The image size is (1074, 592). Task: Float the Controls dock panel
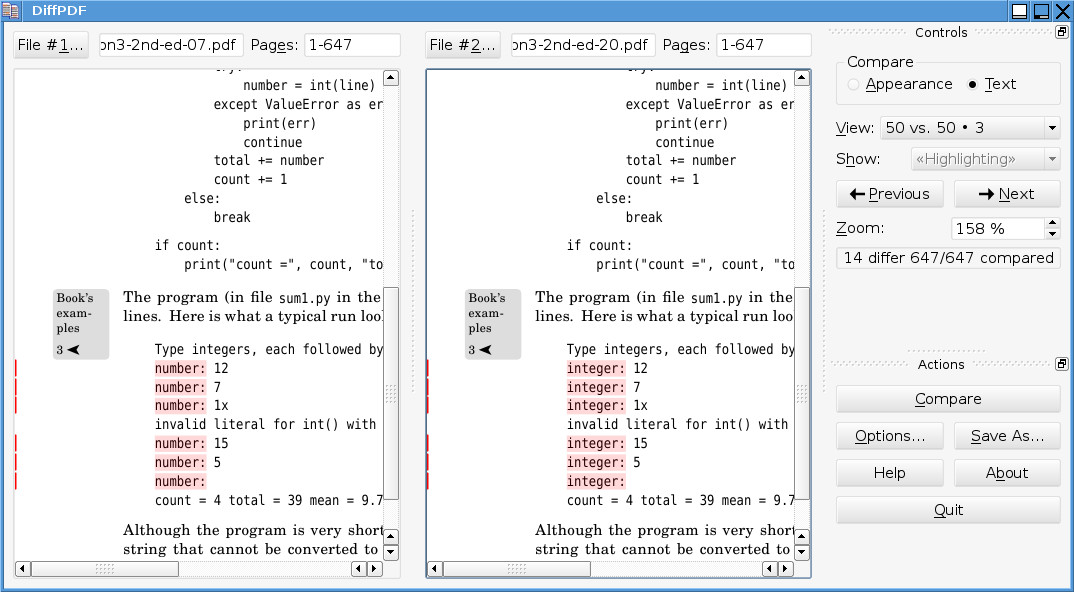click(x=1062, y=32)
